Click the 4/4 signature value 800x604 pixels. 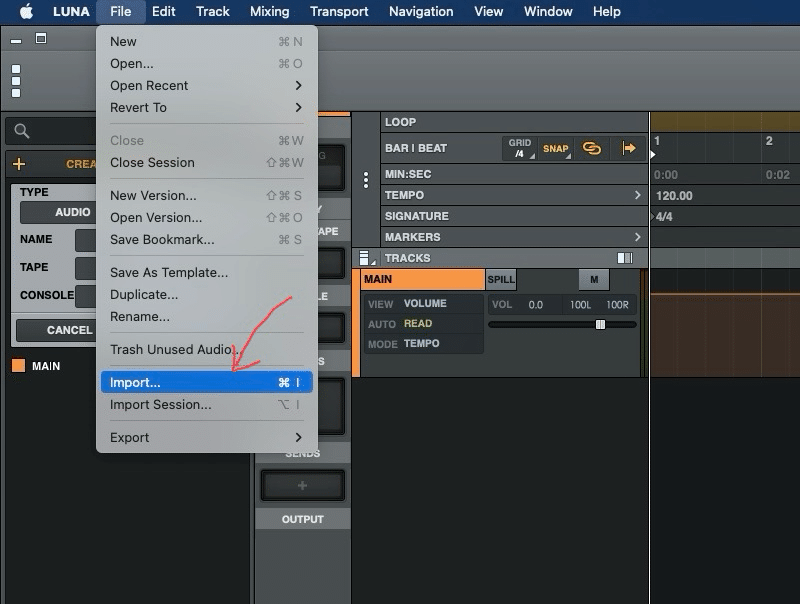664,217
